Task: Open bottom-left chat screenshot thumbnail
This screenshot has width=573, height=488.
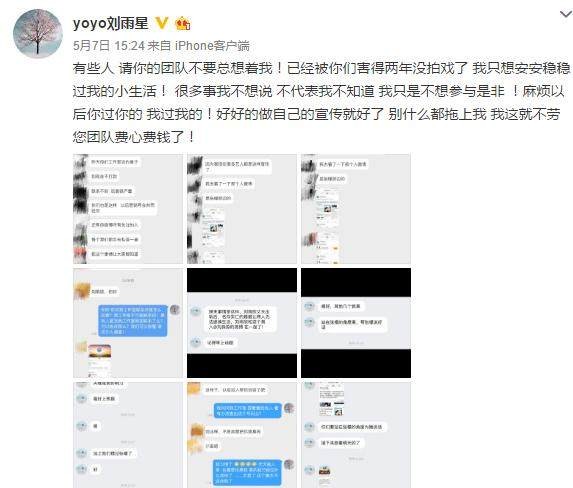Action: (128, 435)
